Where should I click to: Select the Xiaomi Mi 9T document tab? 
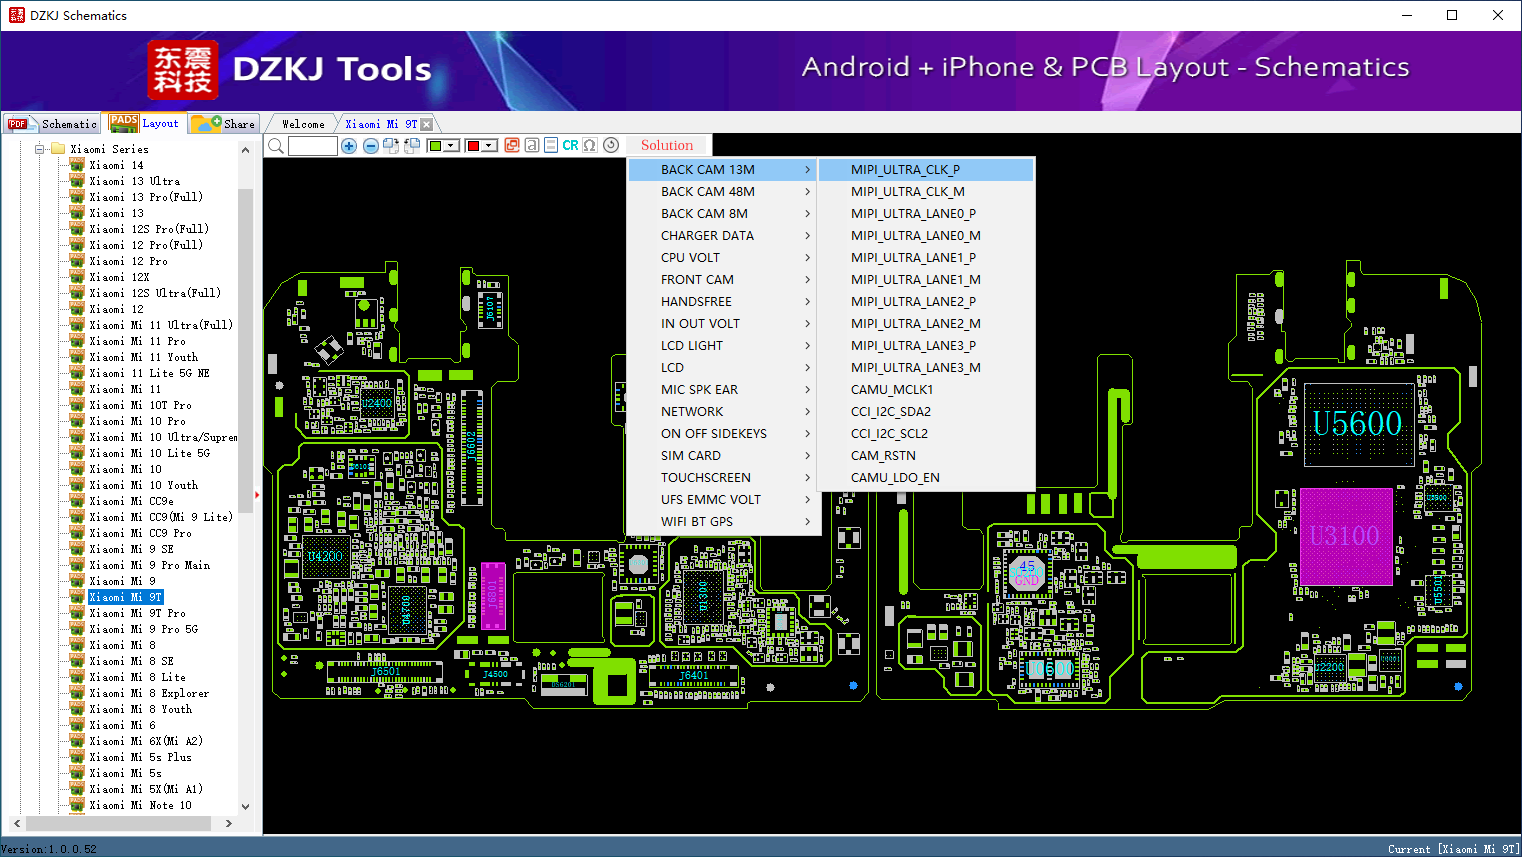tap(381, 124)
